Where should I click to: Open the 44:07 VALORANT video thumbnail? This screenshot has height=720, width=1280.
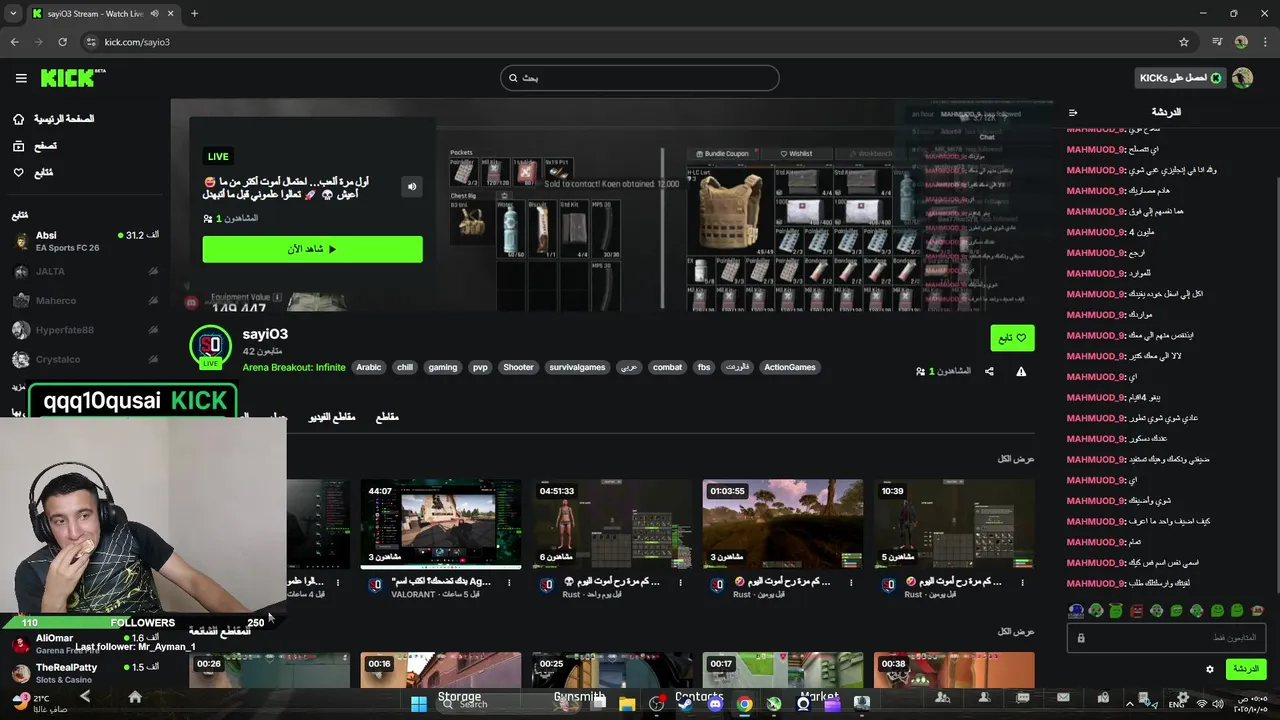click(441, 524)
